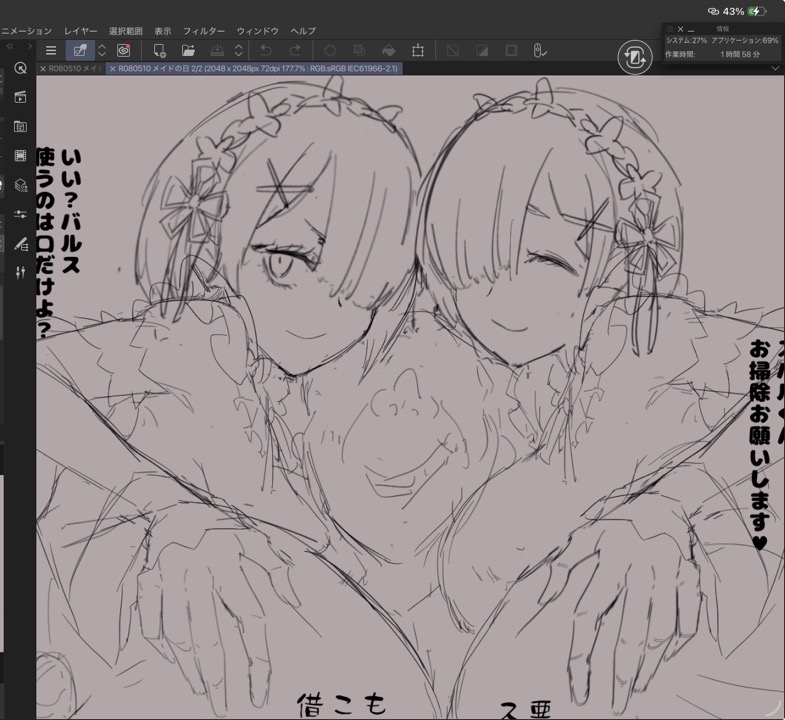Close the active メイドの日 2/2 tab
The image size is (785, 720).
point(113,69)
